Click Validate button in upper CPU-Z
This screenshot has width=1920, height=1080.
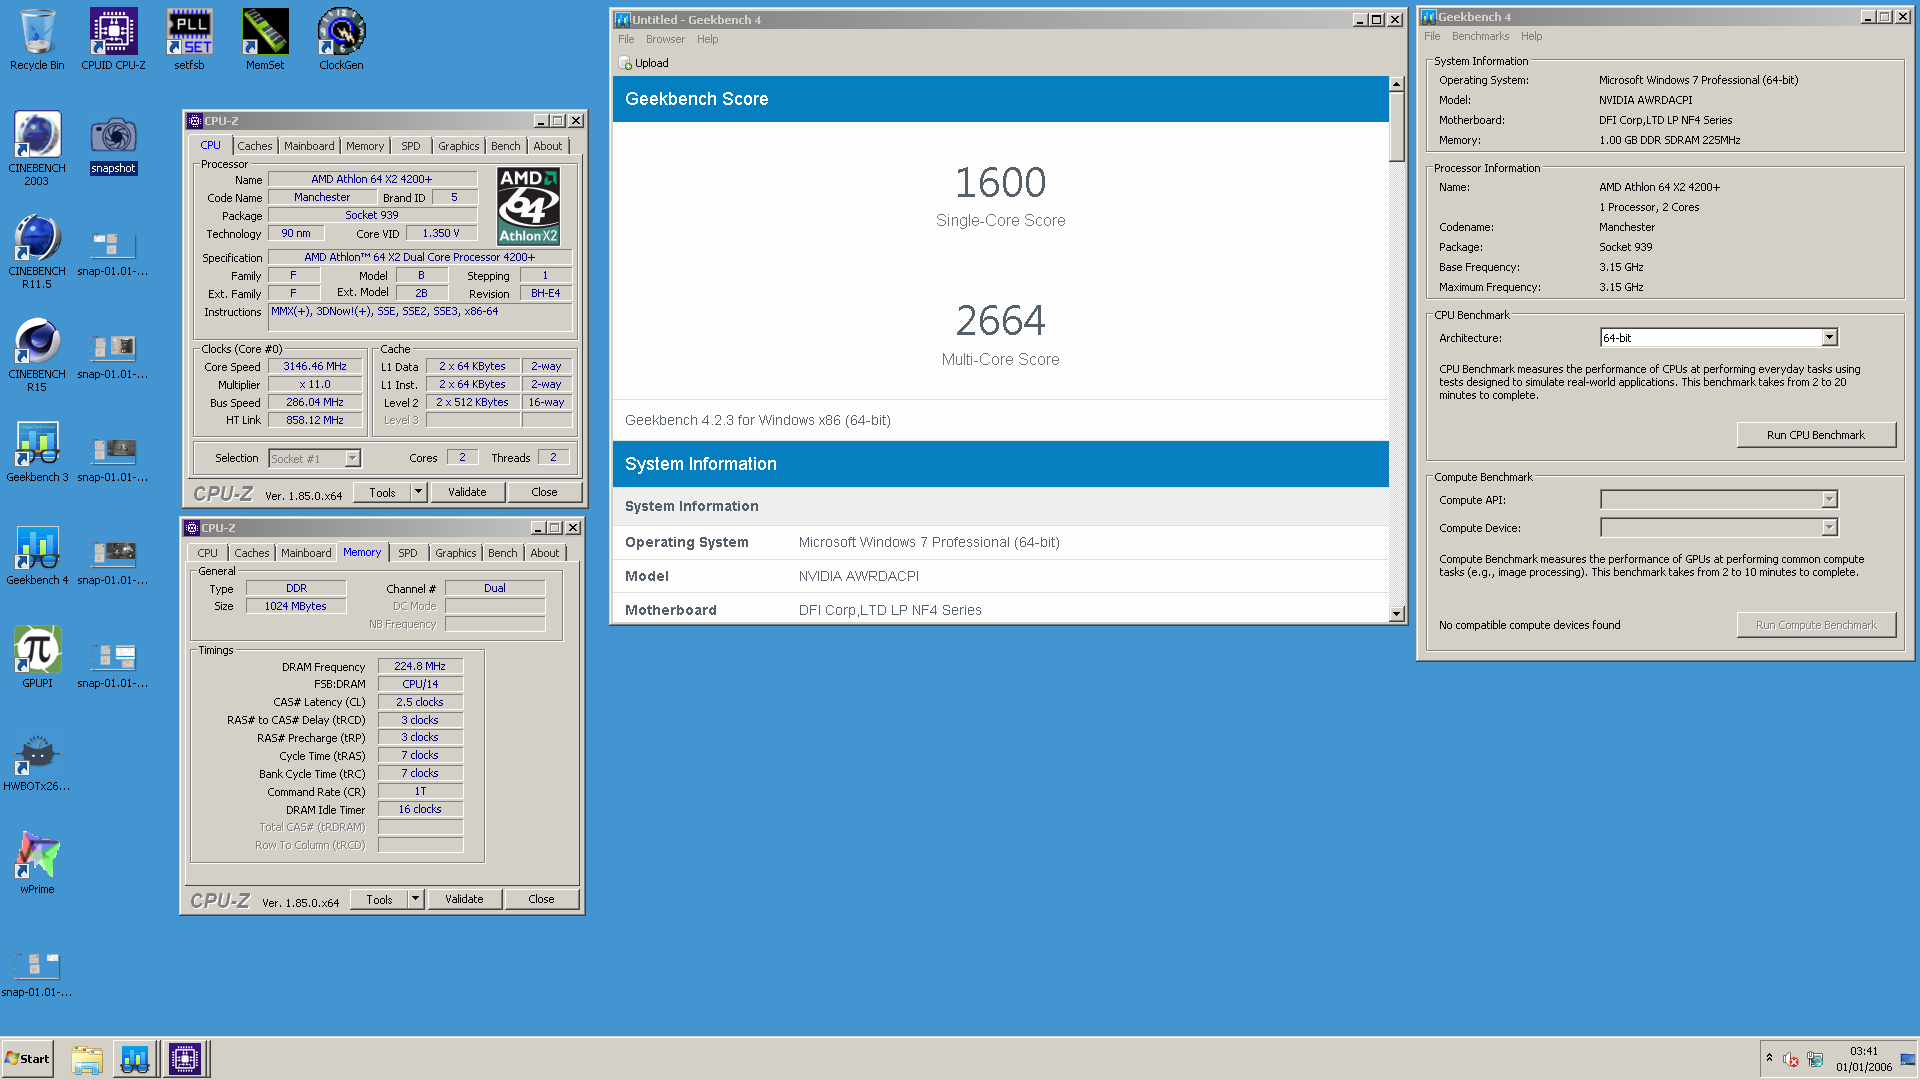pos(467,492)
